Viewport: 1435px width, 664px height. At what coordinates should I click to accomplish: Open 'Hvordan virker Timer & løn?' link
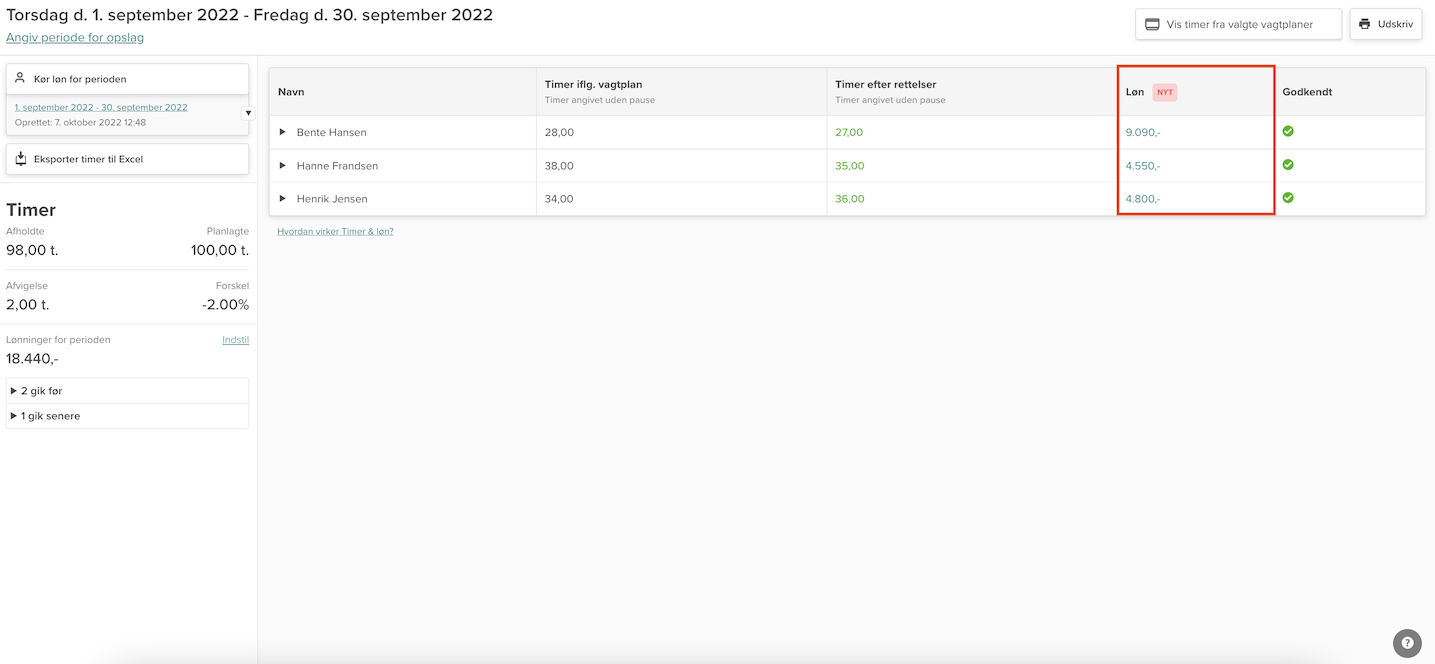click(335, 232)
